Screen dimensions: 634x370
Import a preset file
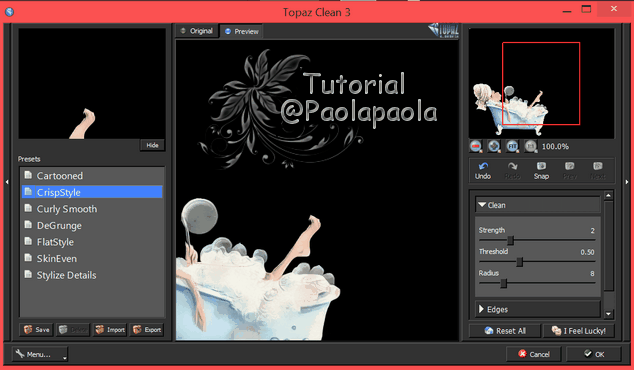(x=110, y=330)
